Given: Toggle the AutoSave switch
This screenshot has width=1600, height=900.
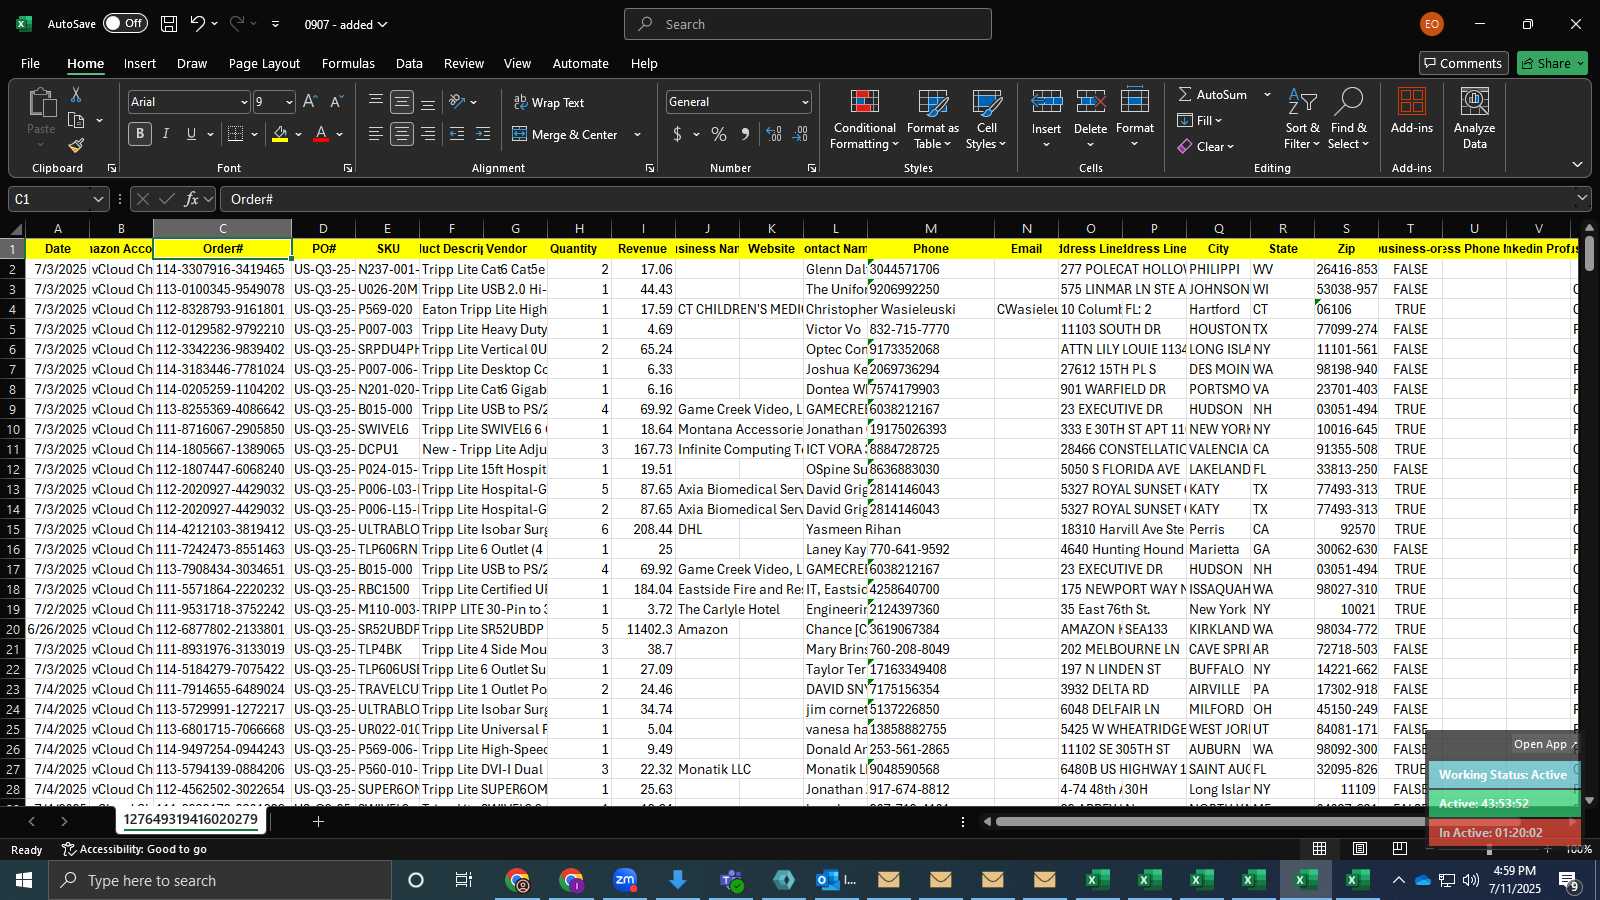Looking at the screenshot, I should click(125, 23).
